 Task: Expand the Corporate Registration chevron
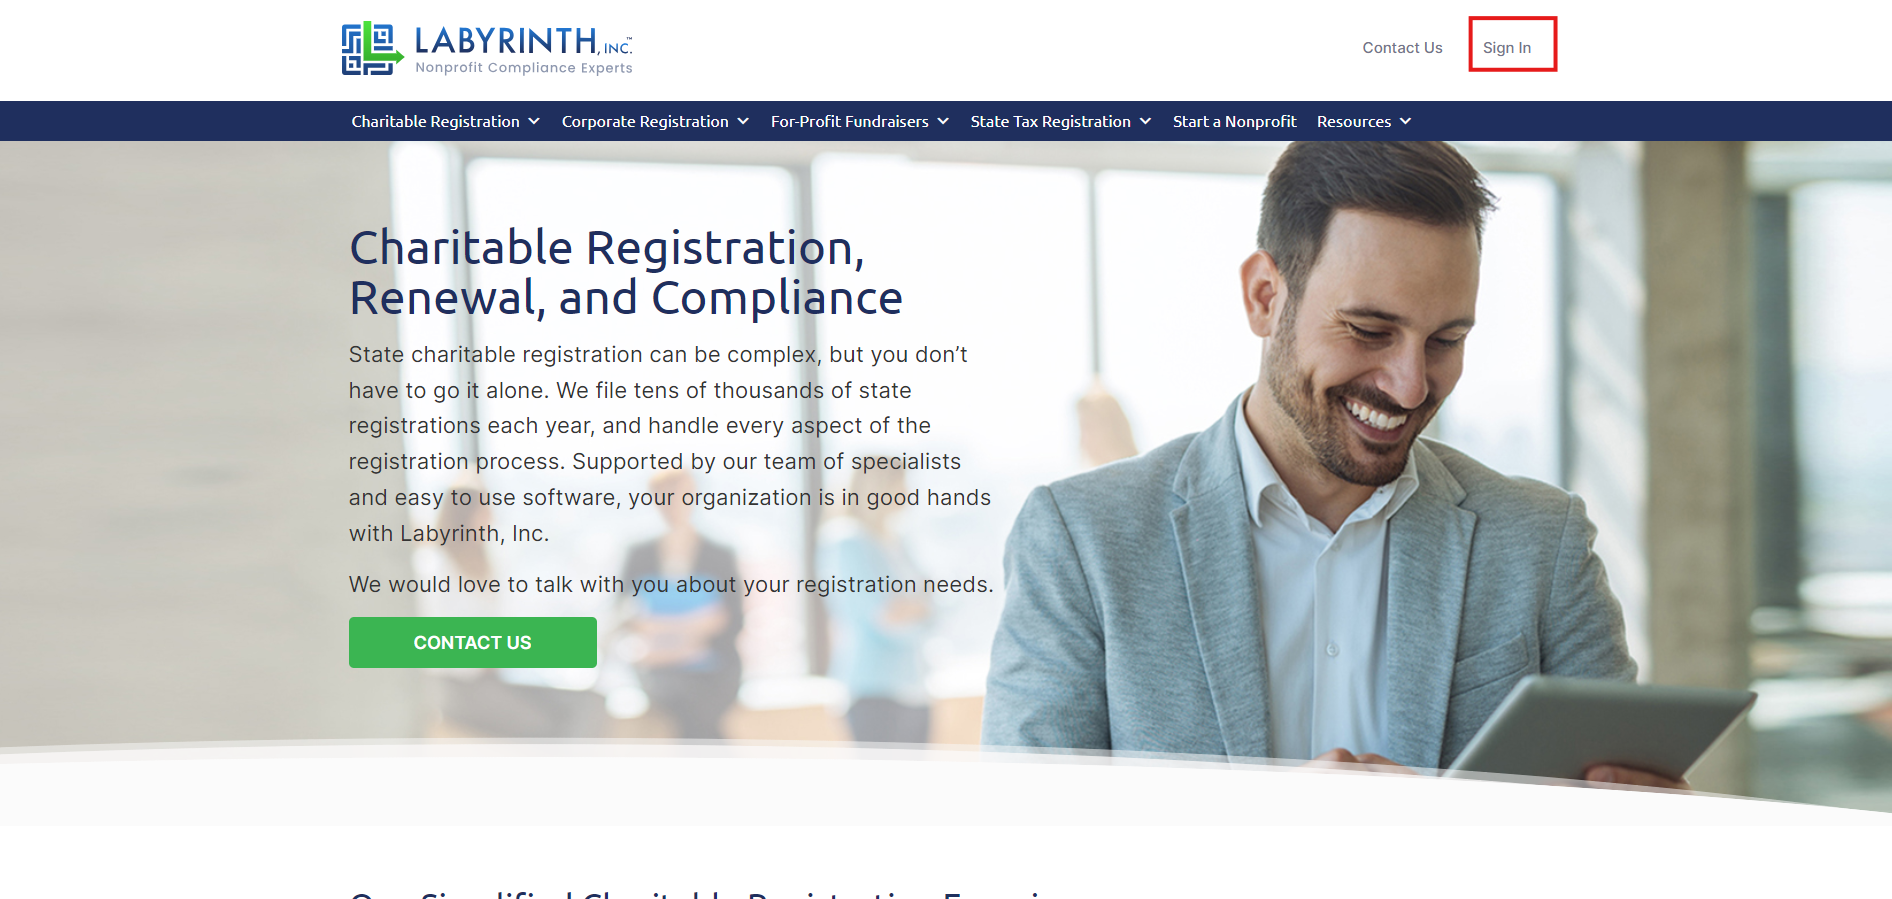point(743,121)
